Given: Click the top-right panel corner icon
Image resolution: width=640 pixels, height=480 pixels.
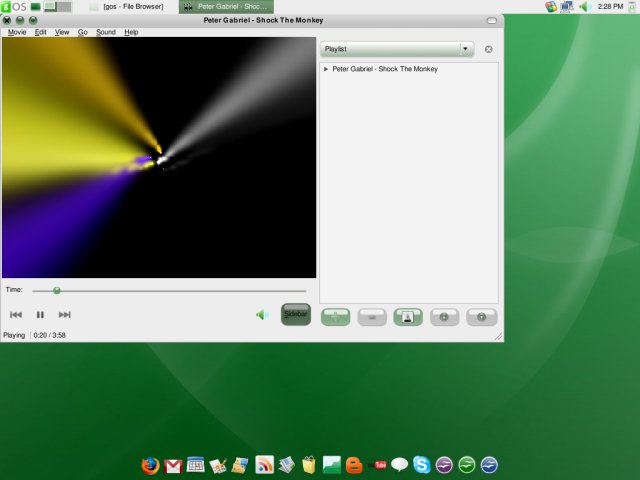Looking at the screenshot, I should (633, 7).
